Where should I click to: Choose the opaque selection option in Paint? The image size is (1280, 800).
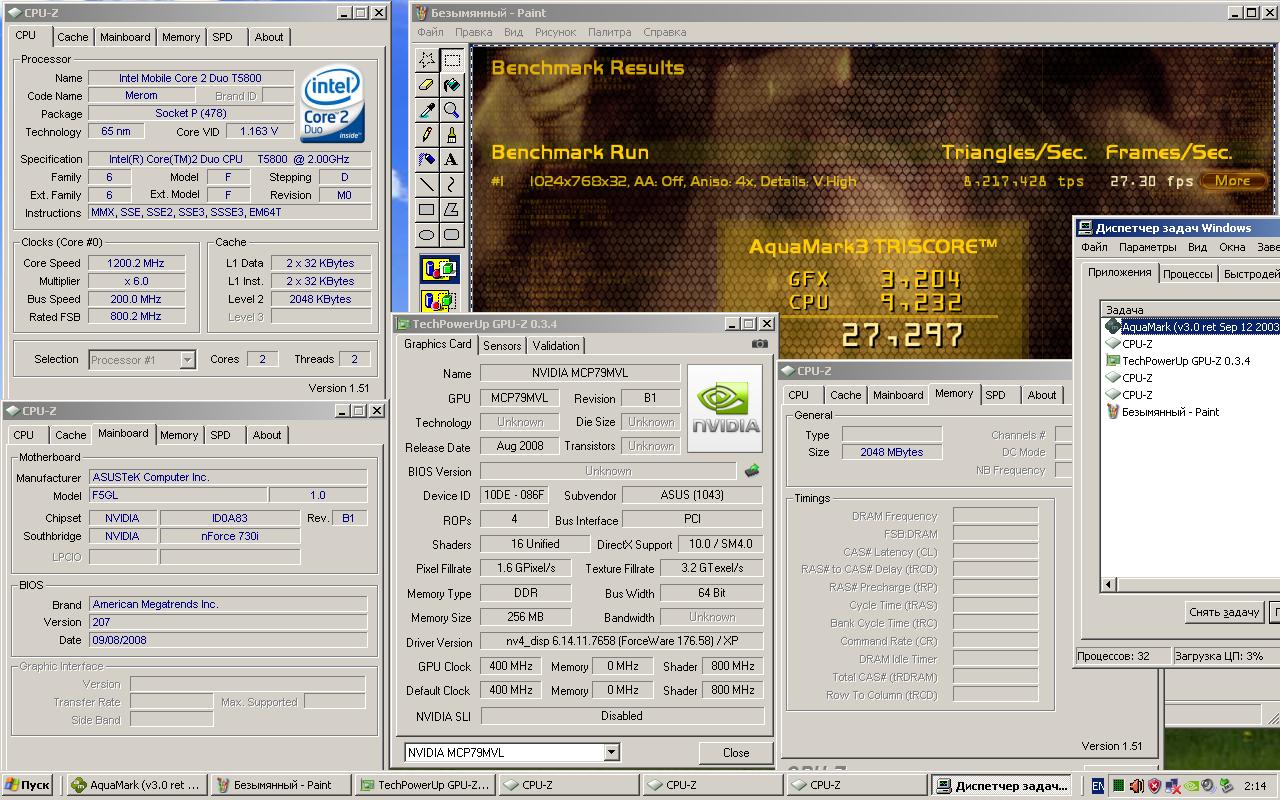coord(440,269)
